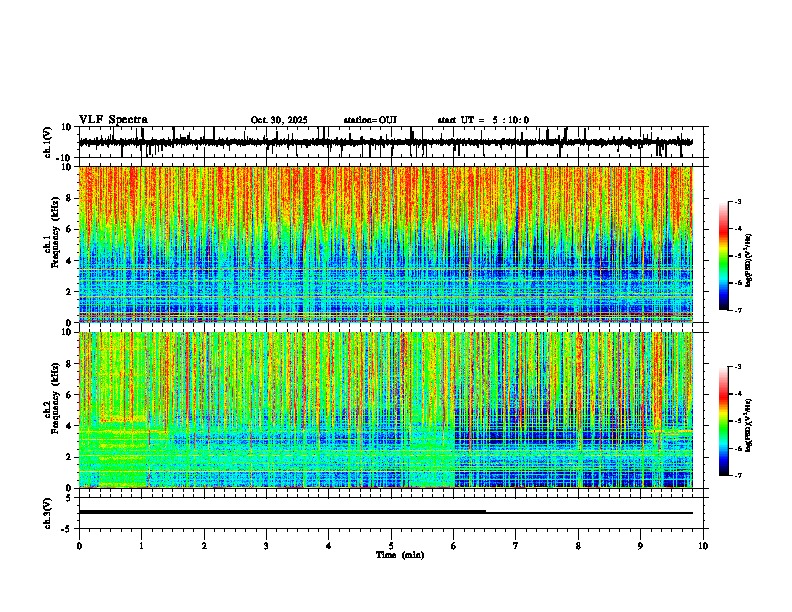Image resolution: width=792 pixels, height=612 pixels.
Task: Click the ch.1 spectrogram plot
Action: click(385, 244)
